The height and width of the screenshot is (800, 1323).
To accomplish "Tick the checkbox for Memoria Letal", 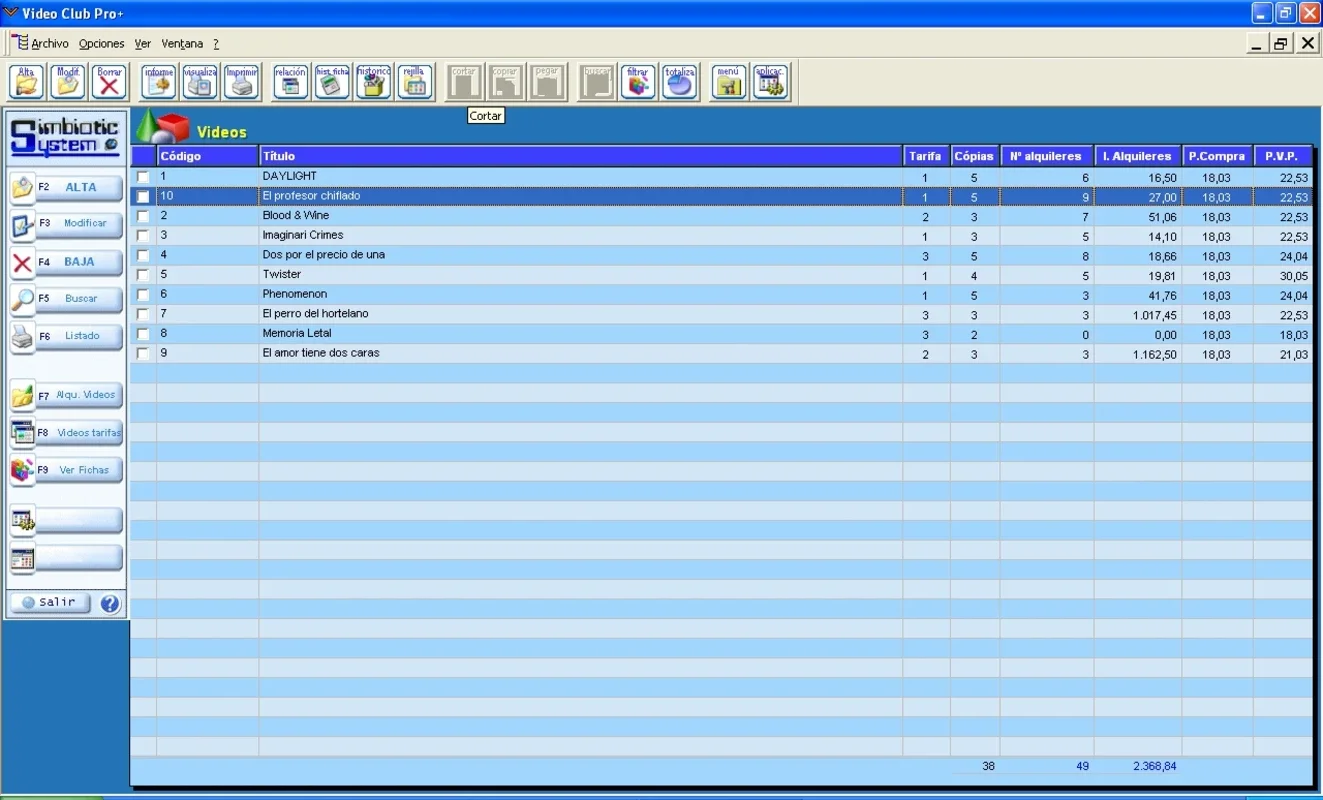I will pos(143,334).
